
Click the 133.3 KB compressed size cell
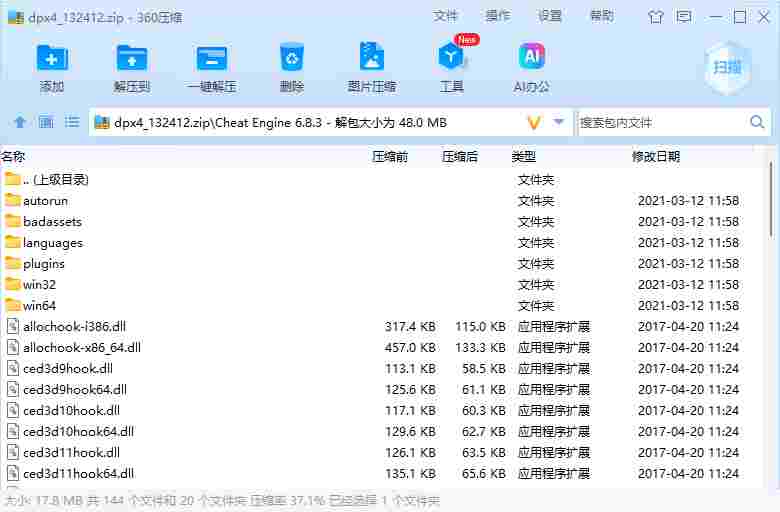480,347
